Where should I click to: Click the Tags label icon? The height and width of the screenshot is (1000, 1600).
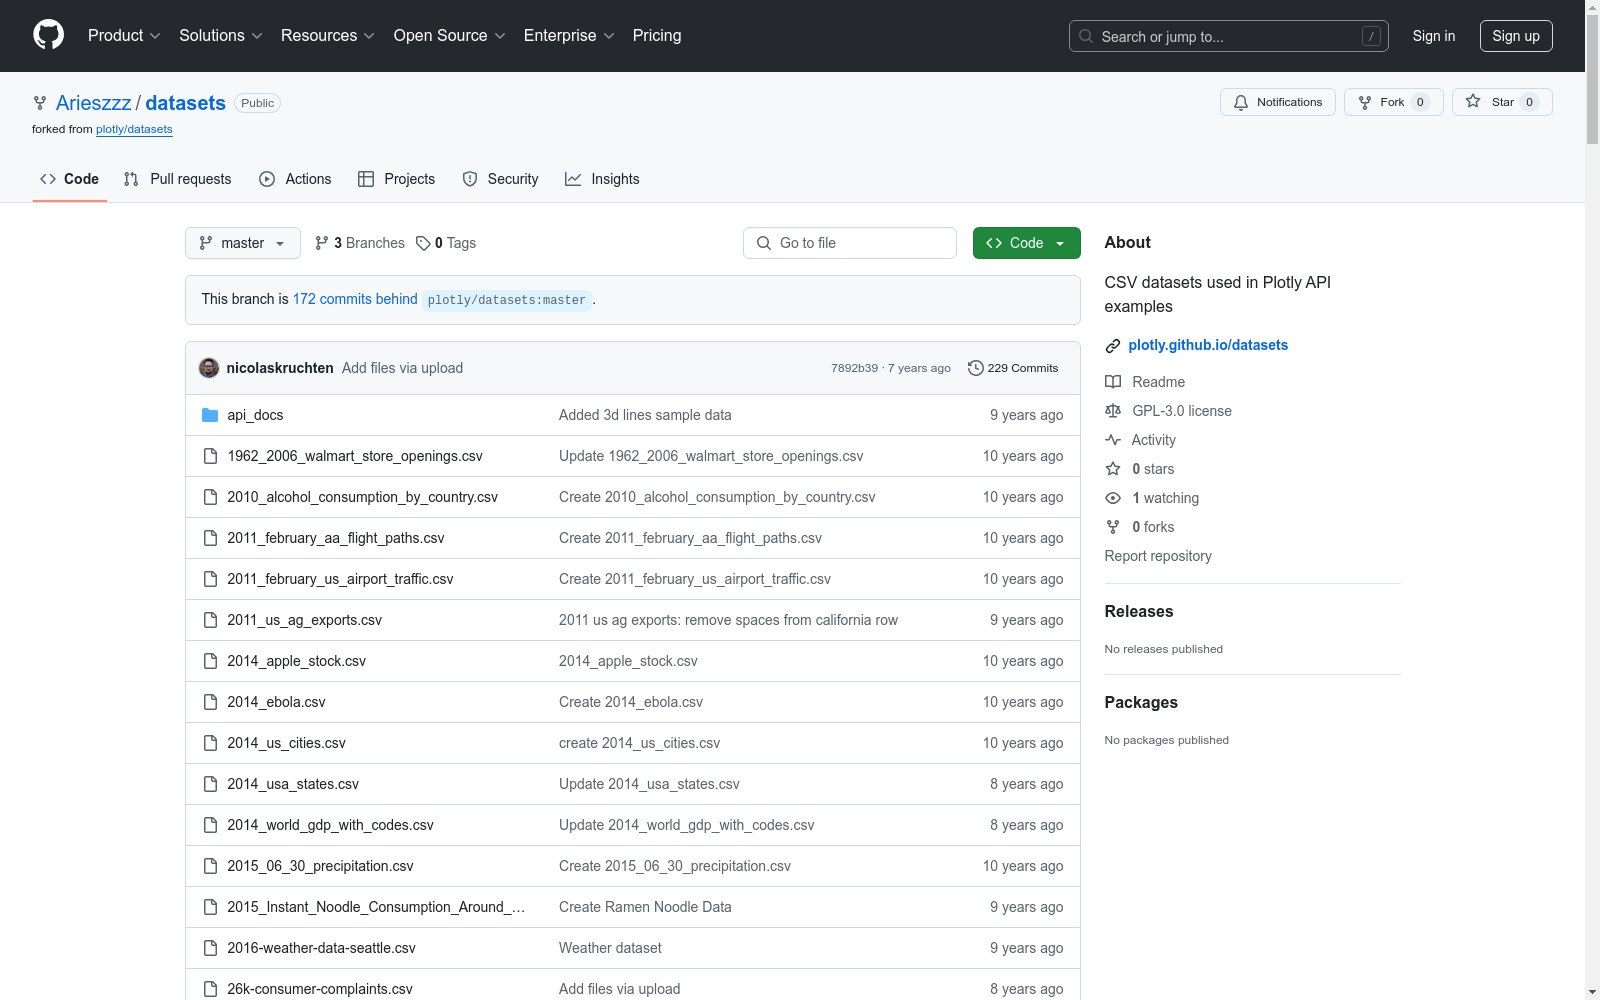[x=423, y=243]
